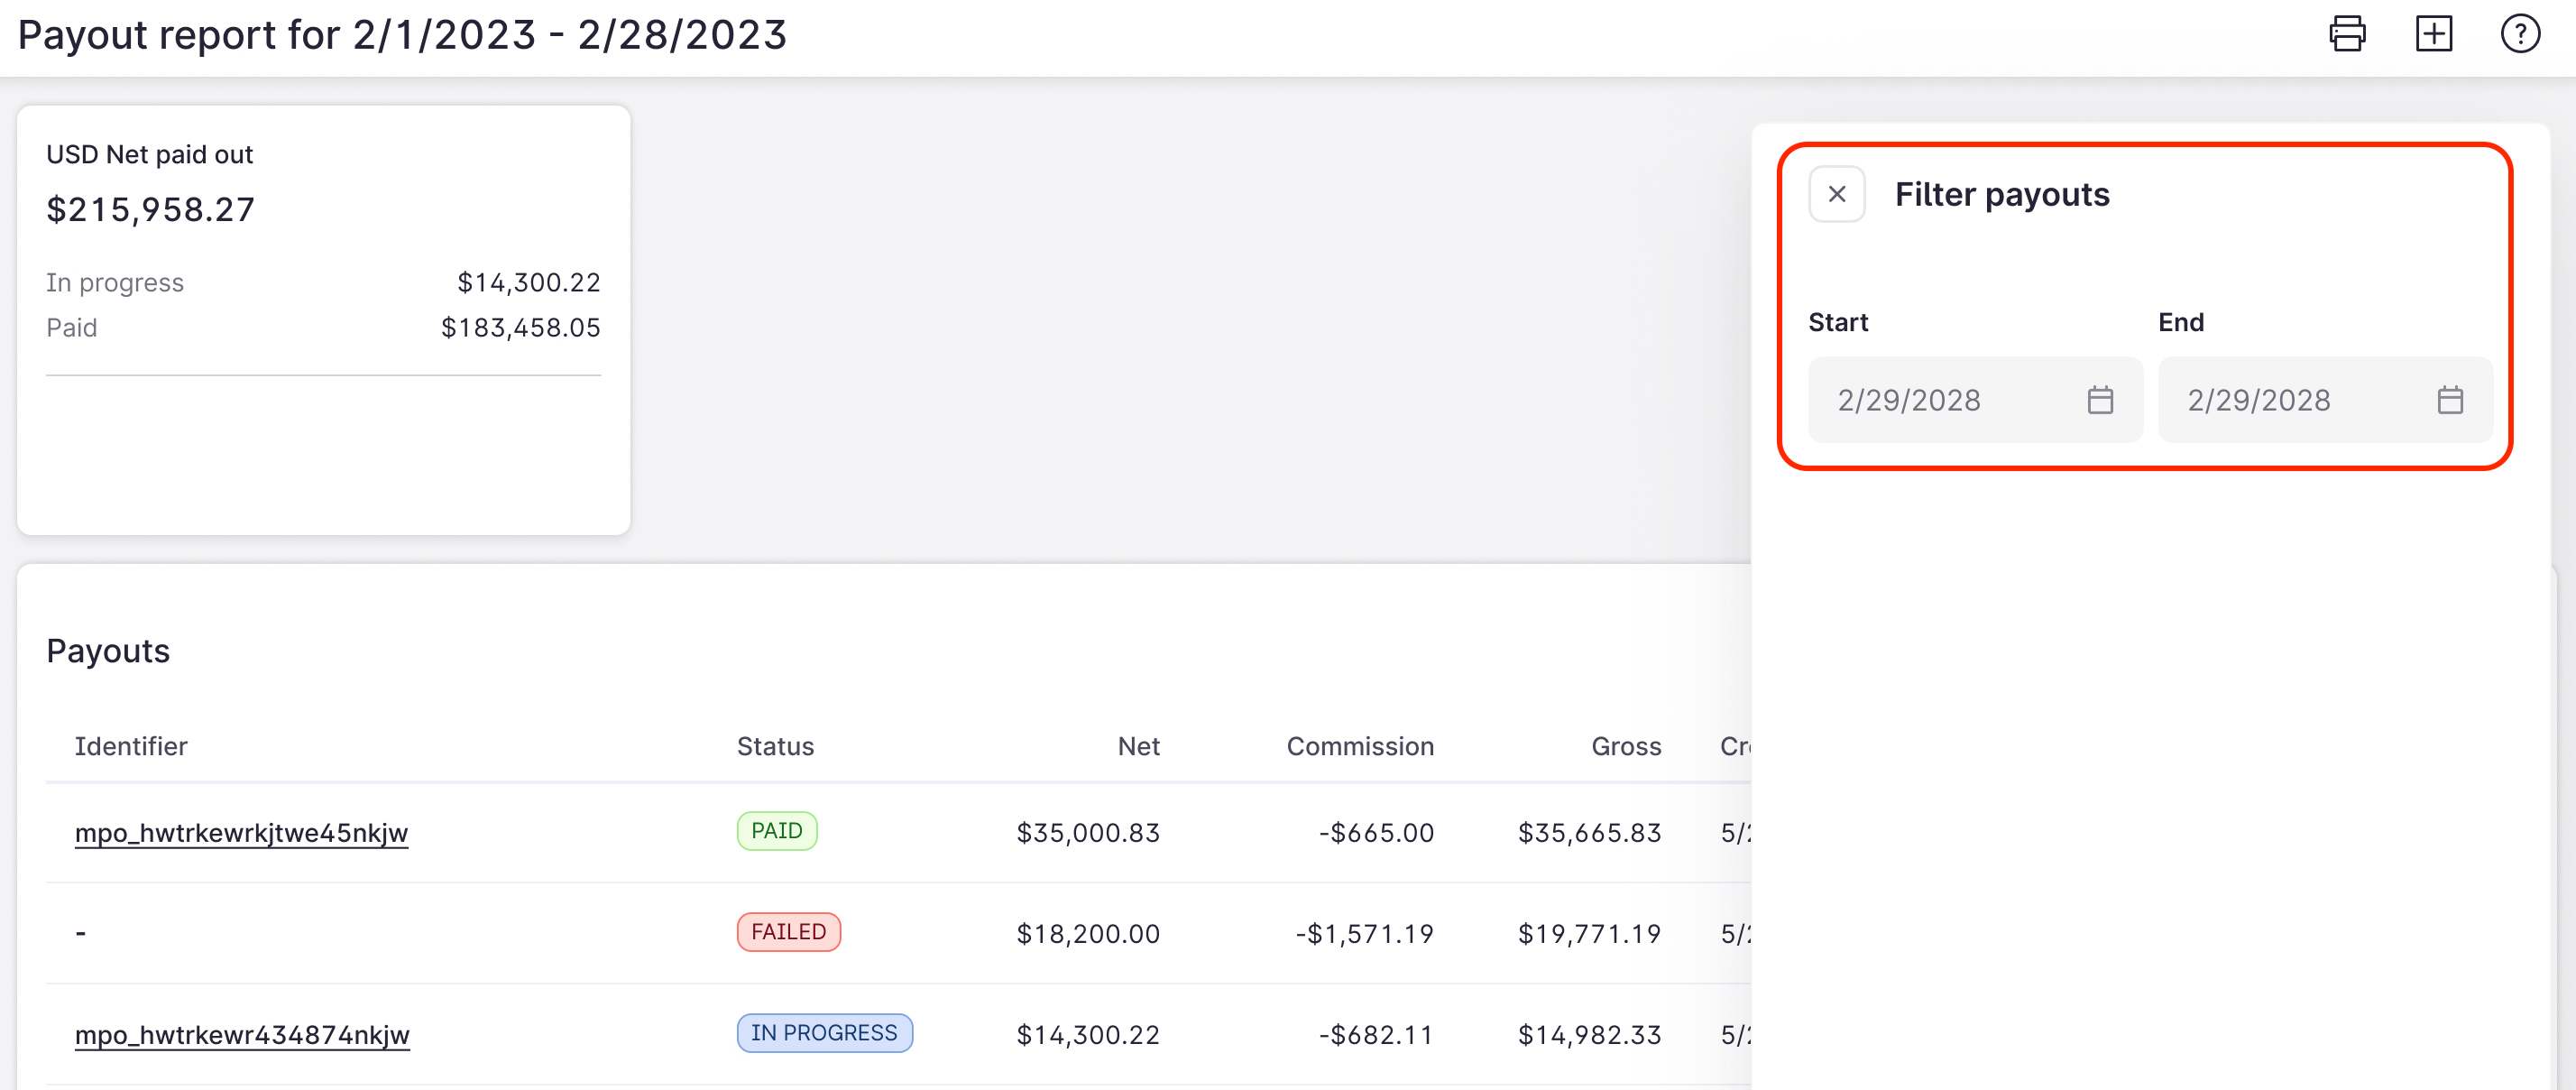Click the Gross column header
Screen dimensions: 2576x1090
click(1626, 745)
